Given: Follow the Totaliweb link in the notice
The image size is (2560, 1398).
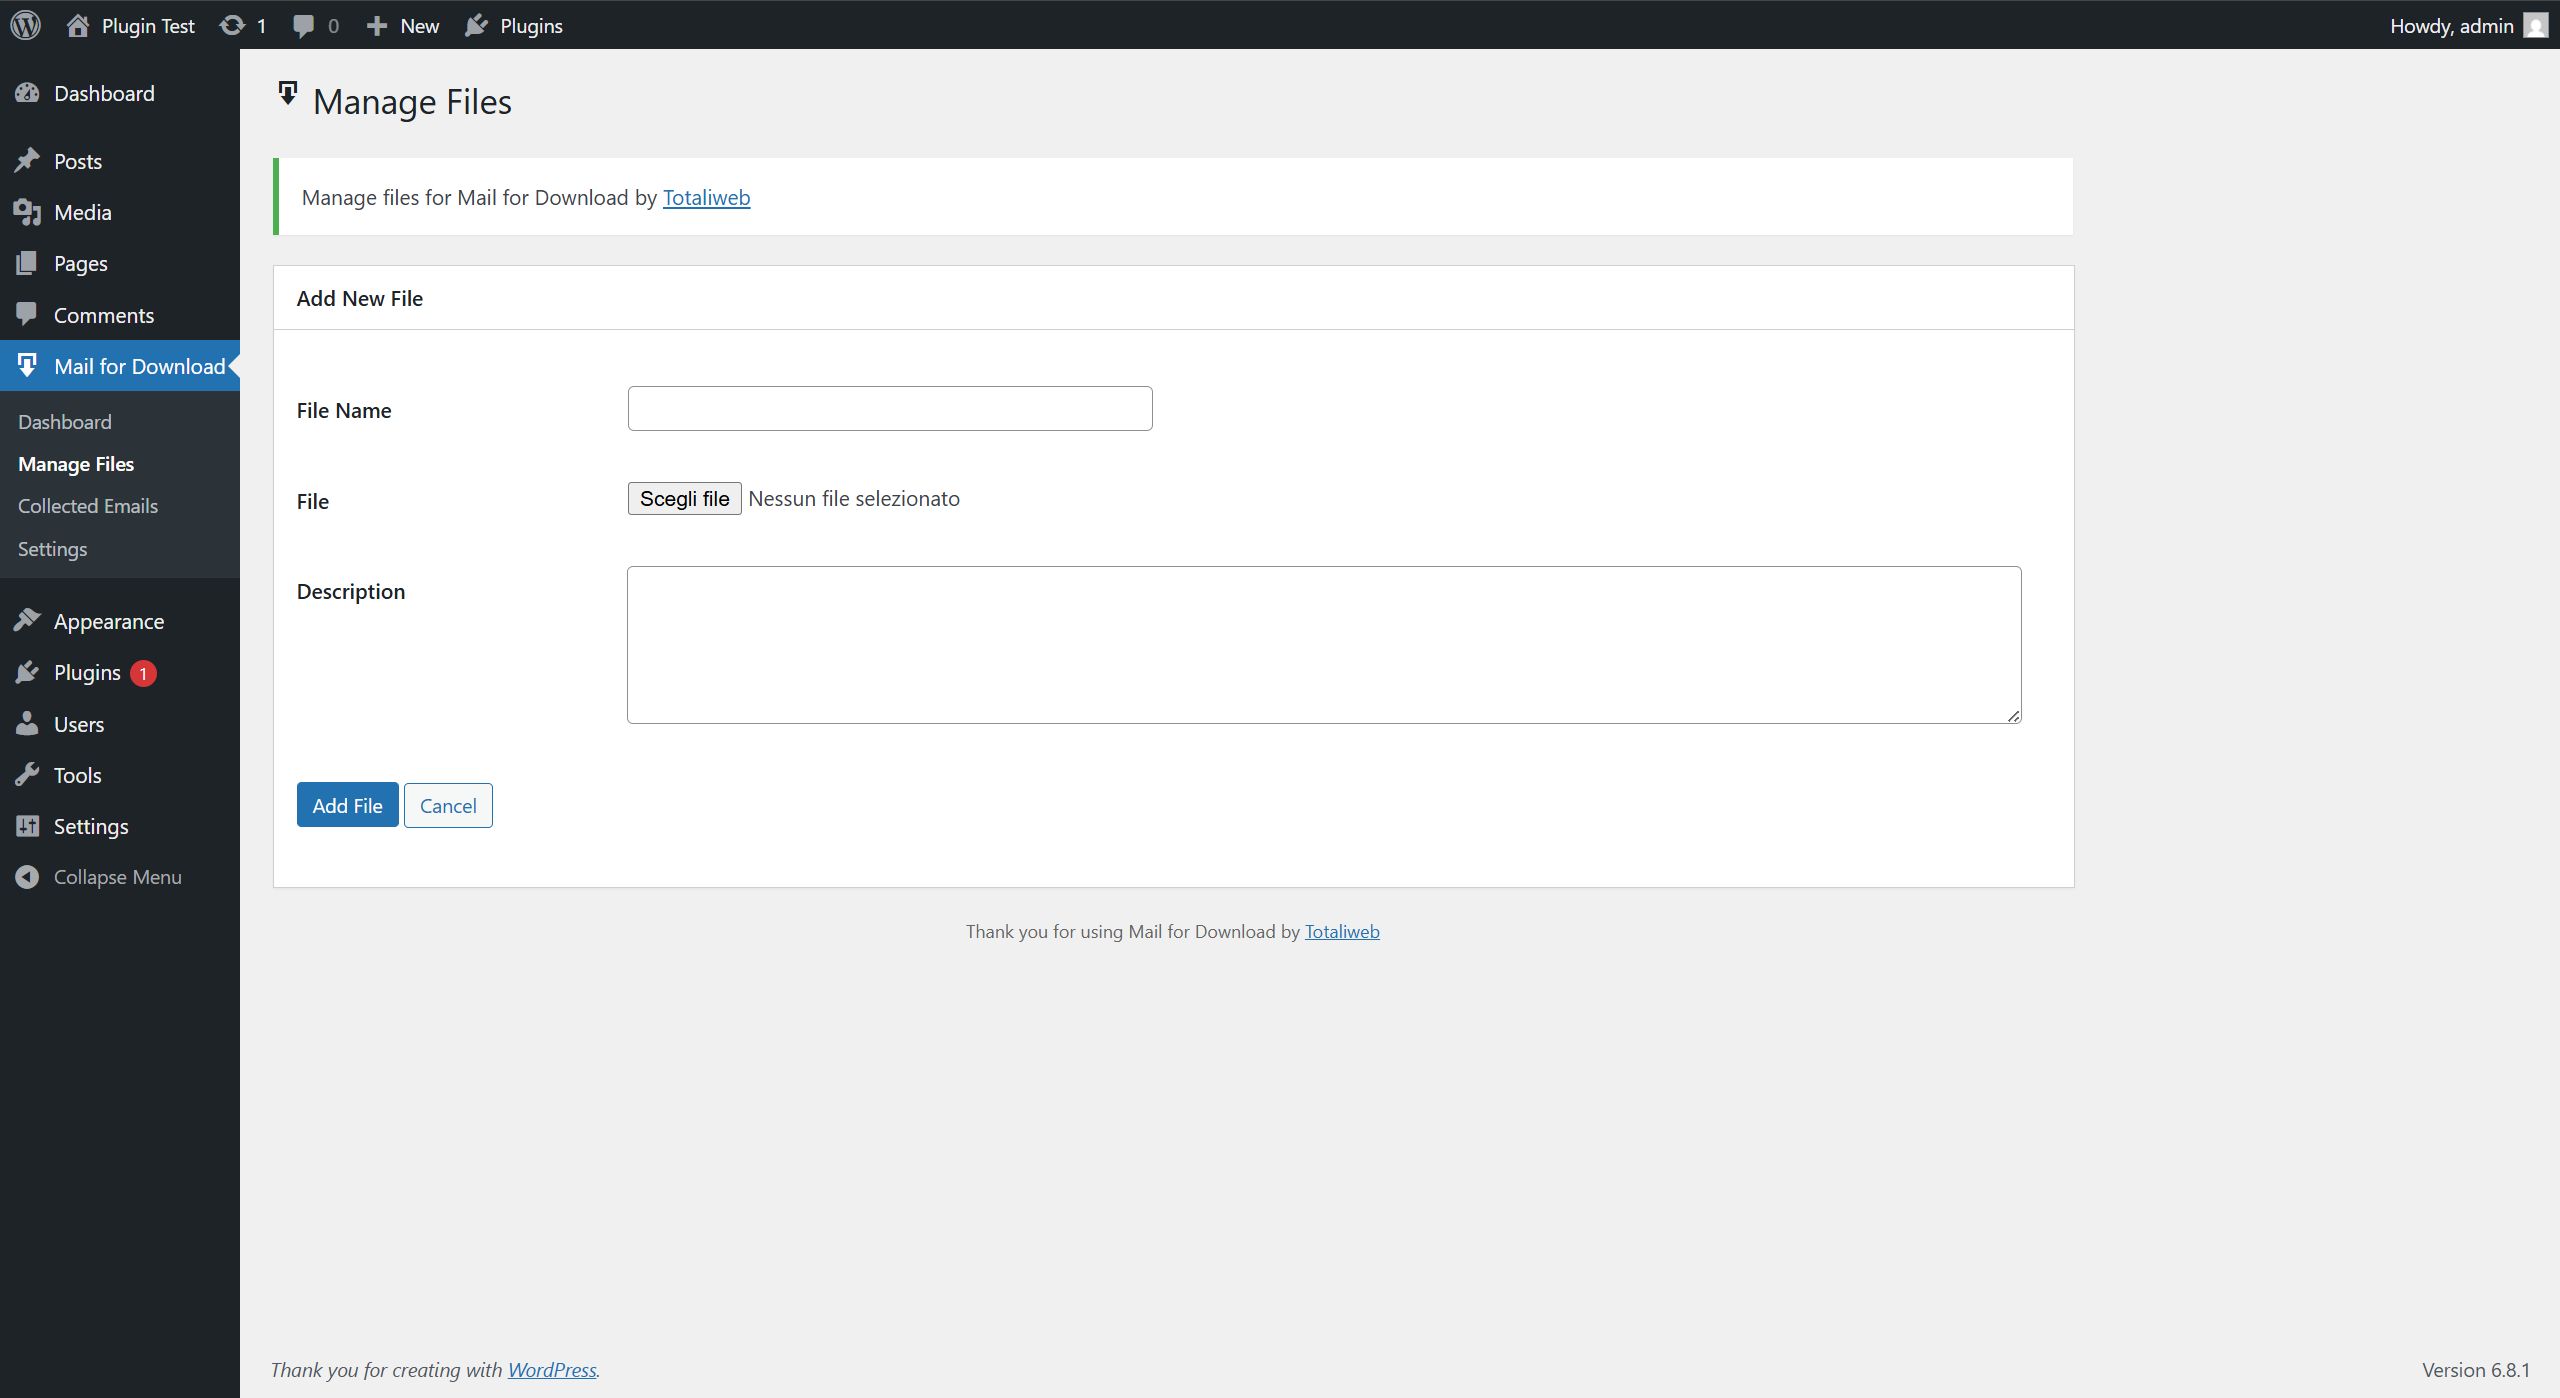Looking at the screenshot, I should tap(706, 197).
